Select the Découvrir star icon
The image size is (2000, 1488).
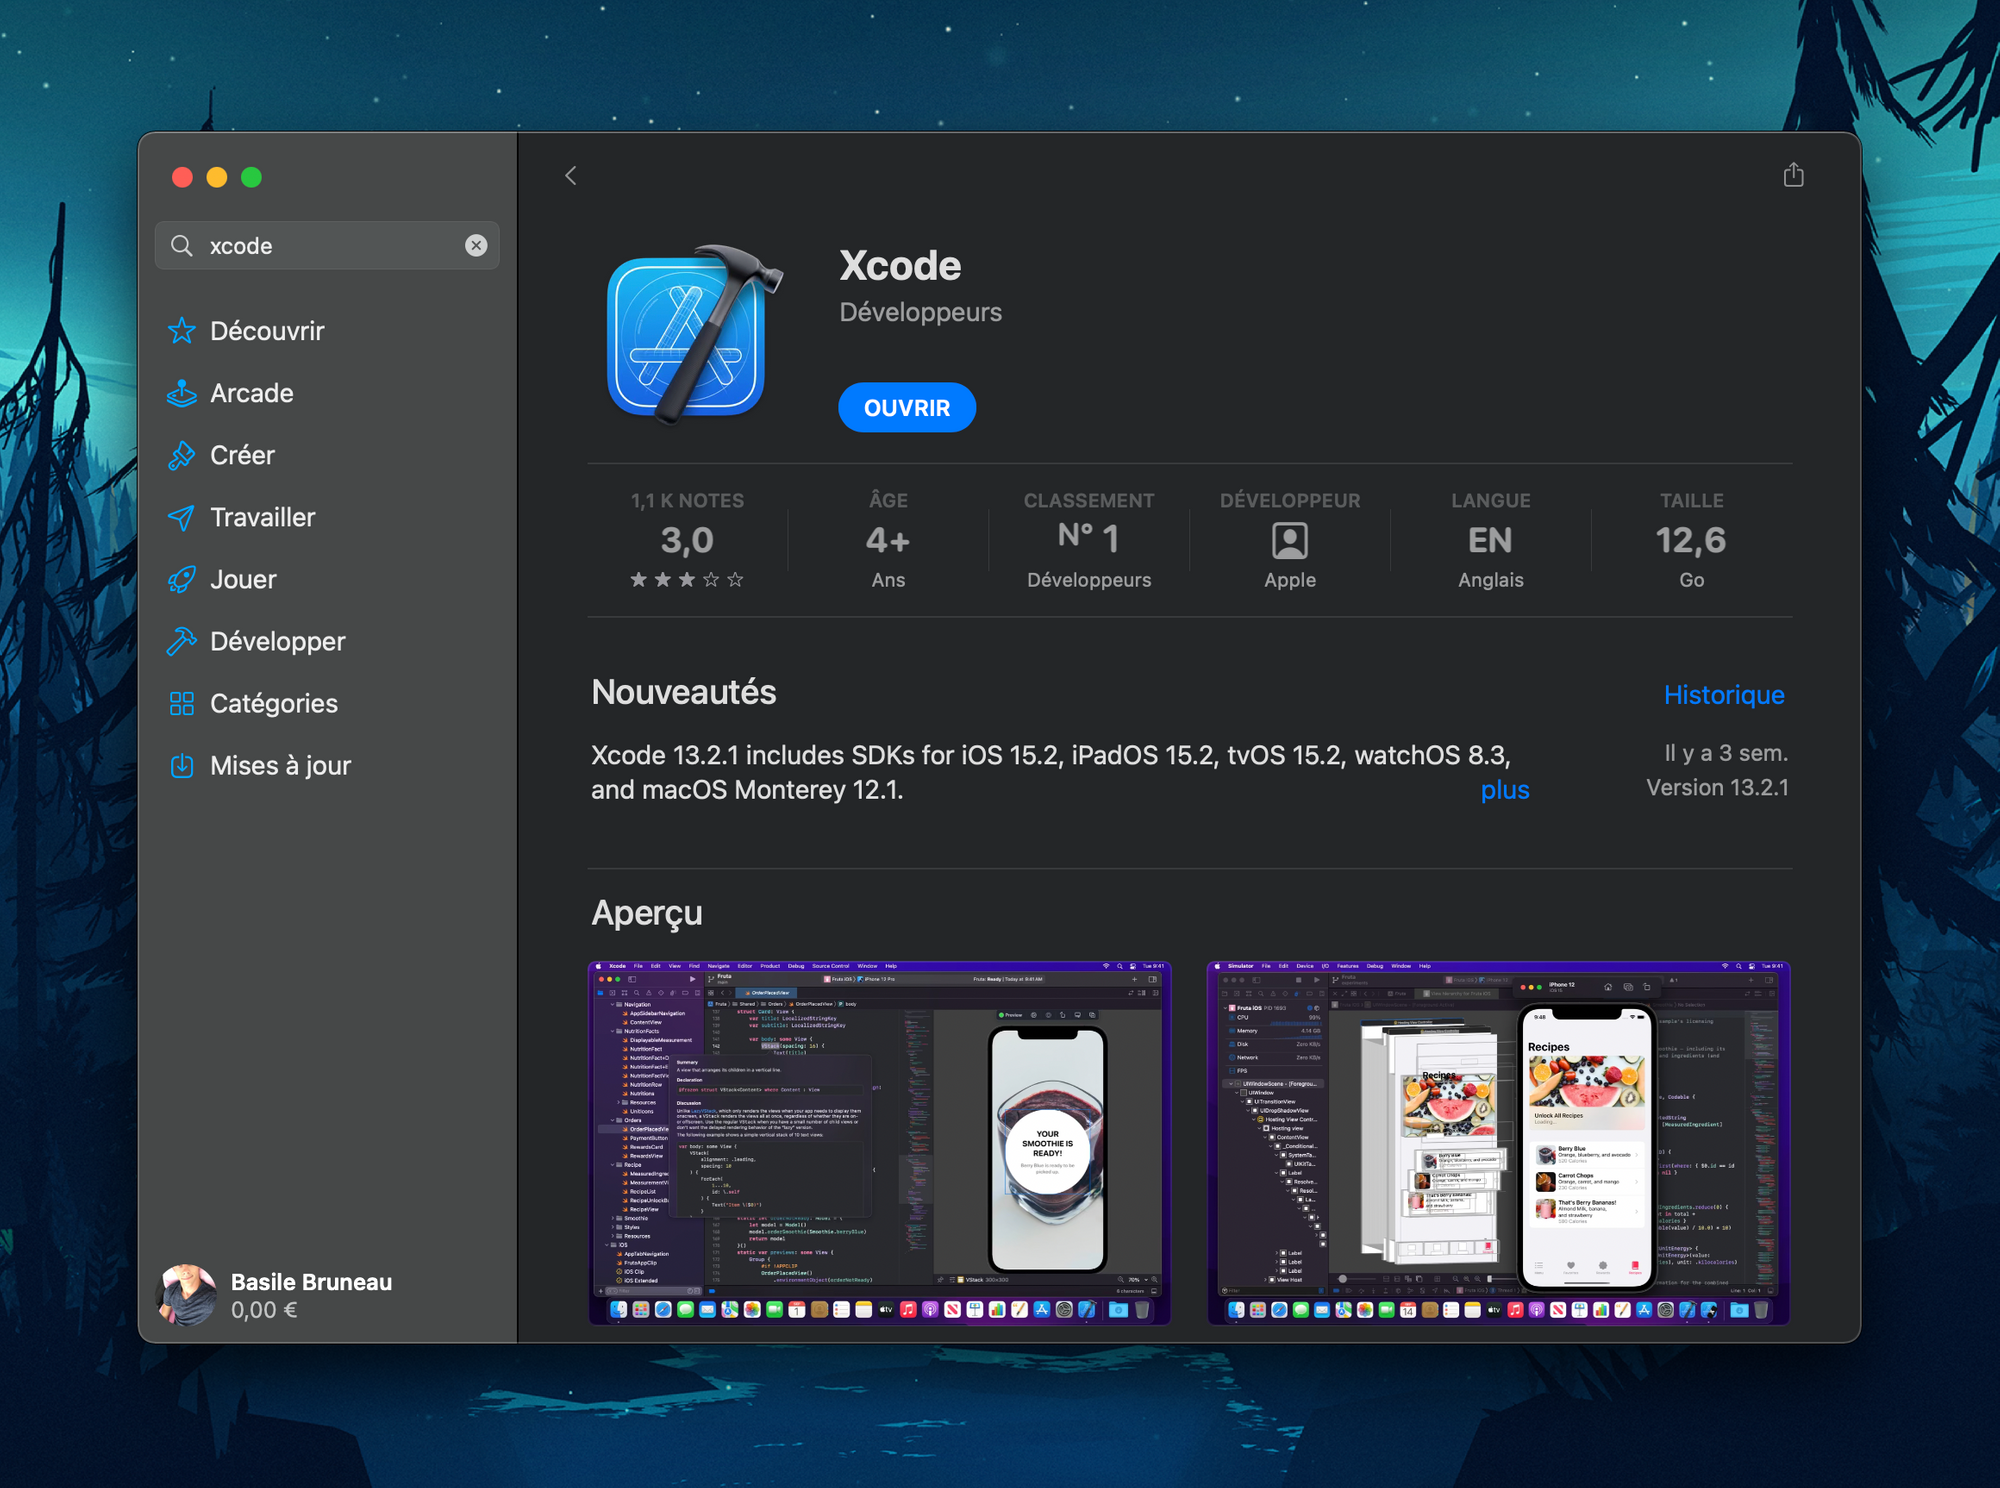click(x=181, y=331)
